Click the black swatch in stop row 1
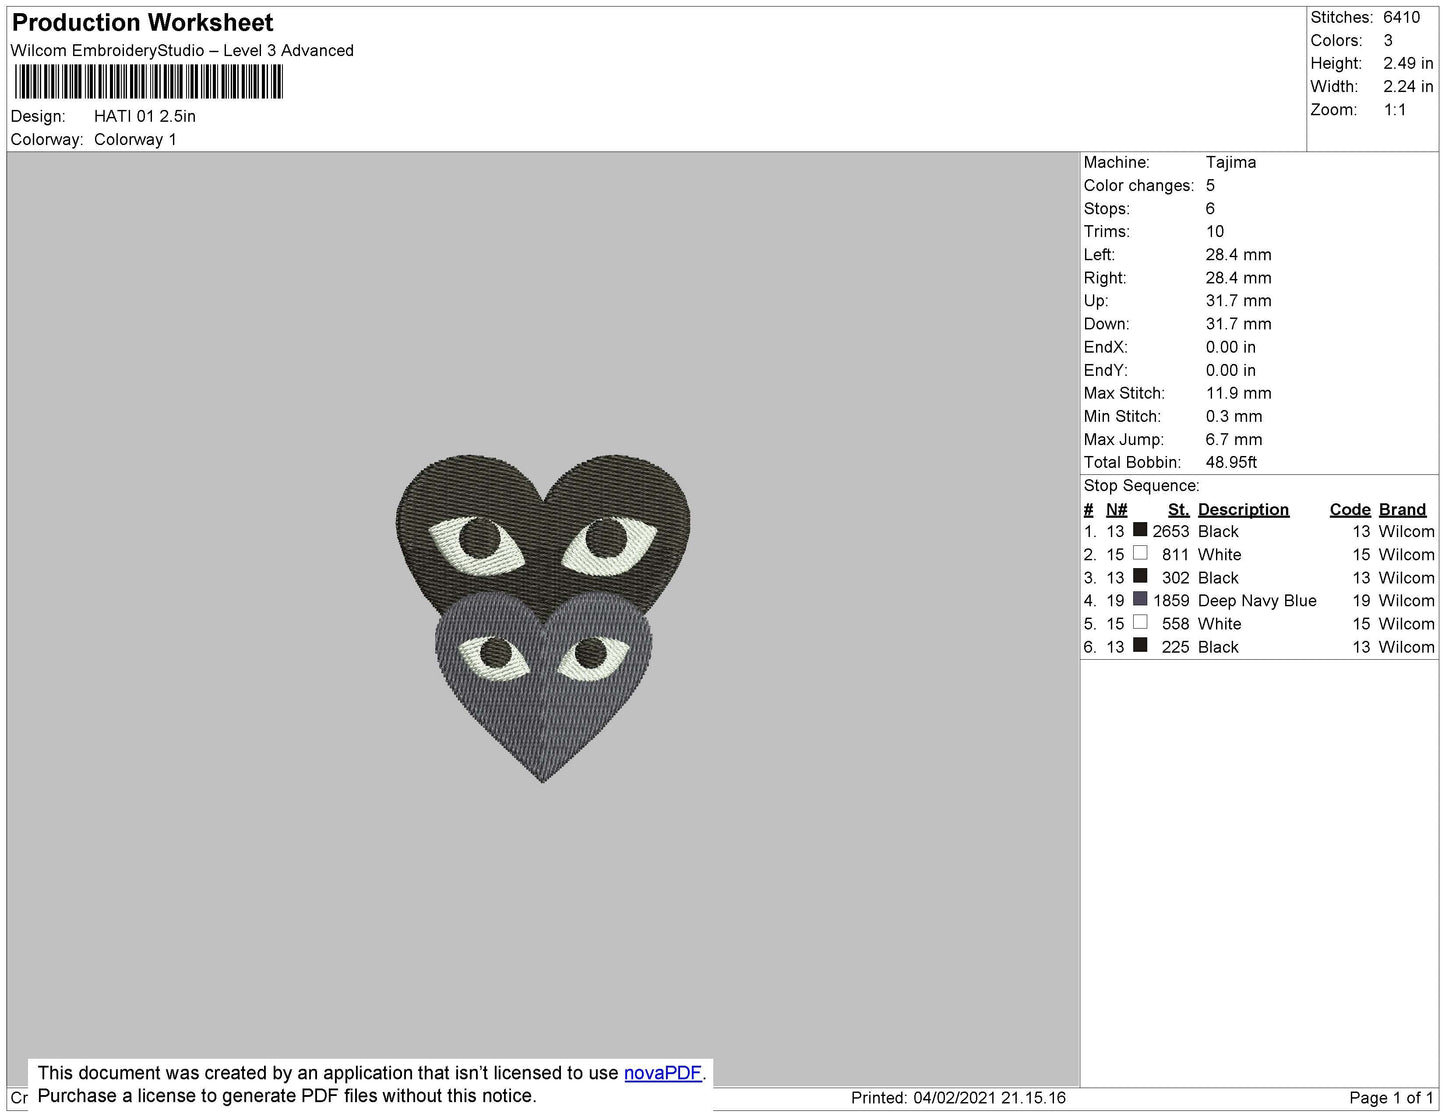The width and height of the screenshot is (1445, 1117). tap(1140, 530)
